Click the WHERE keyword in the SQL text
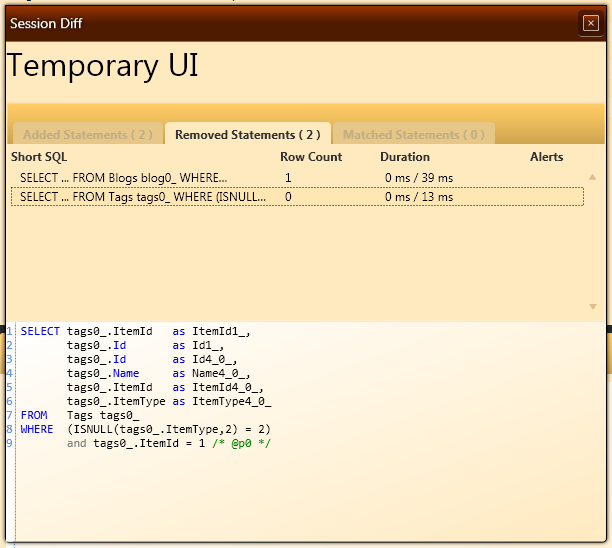612x548 pixels. pyautogui.click(x=37, y=429)
